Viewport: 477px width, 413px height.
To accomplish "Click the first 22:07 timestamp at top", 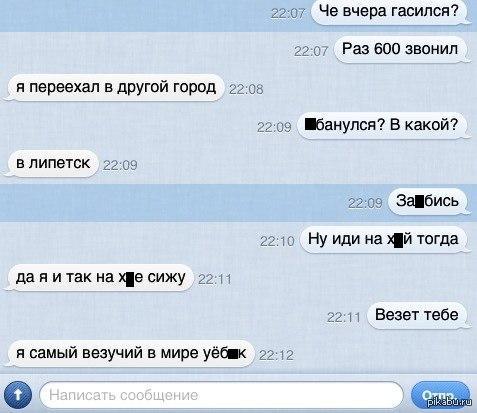I will tap(288, 13).
